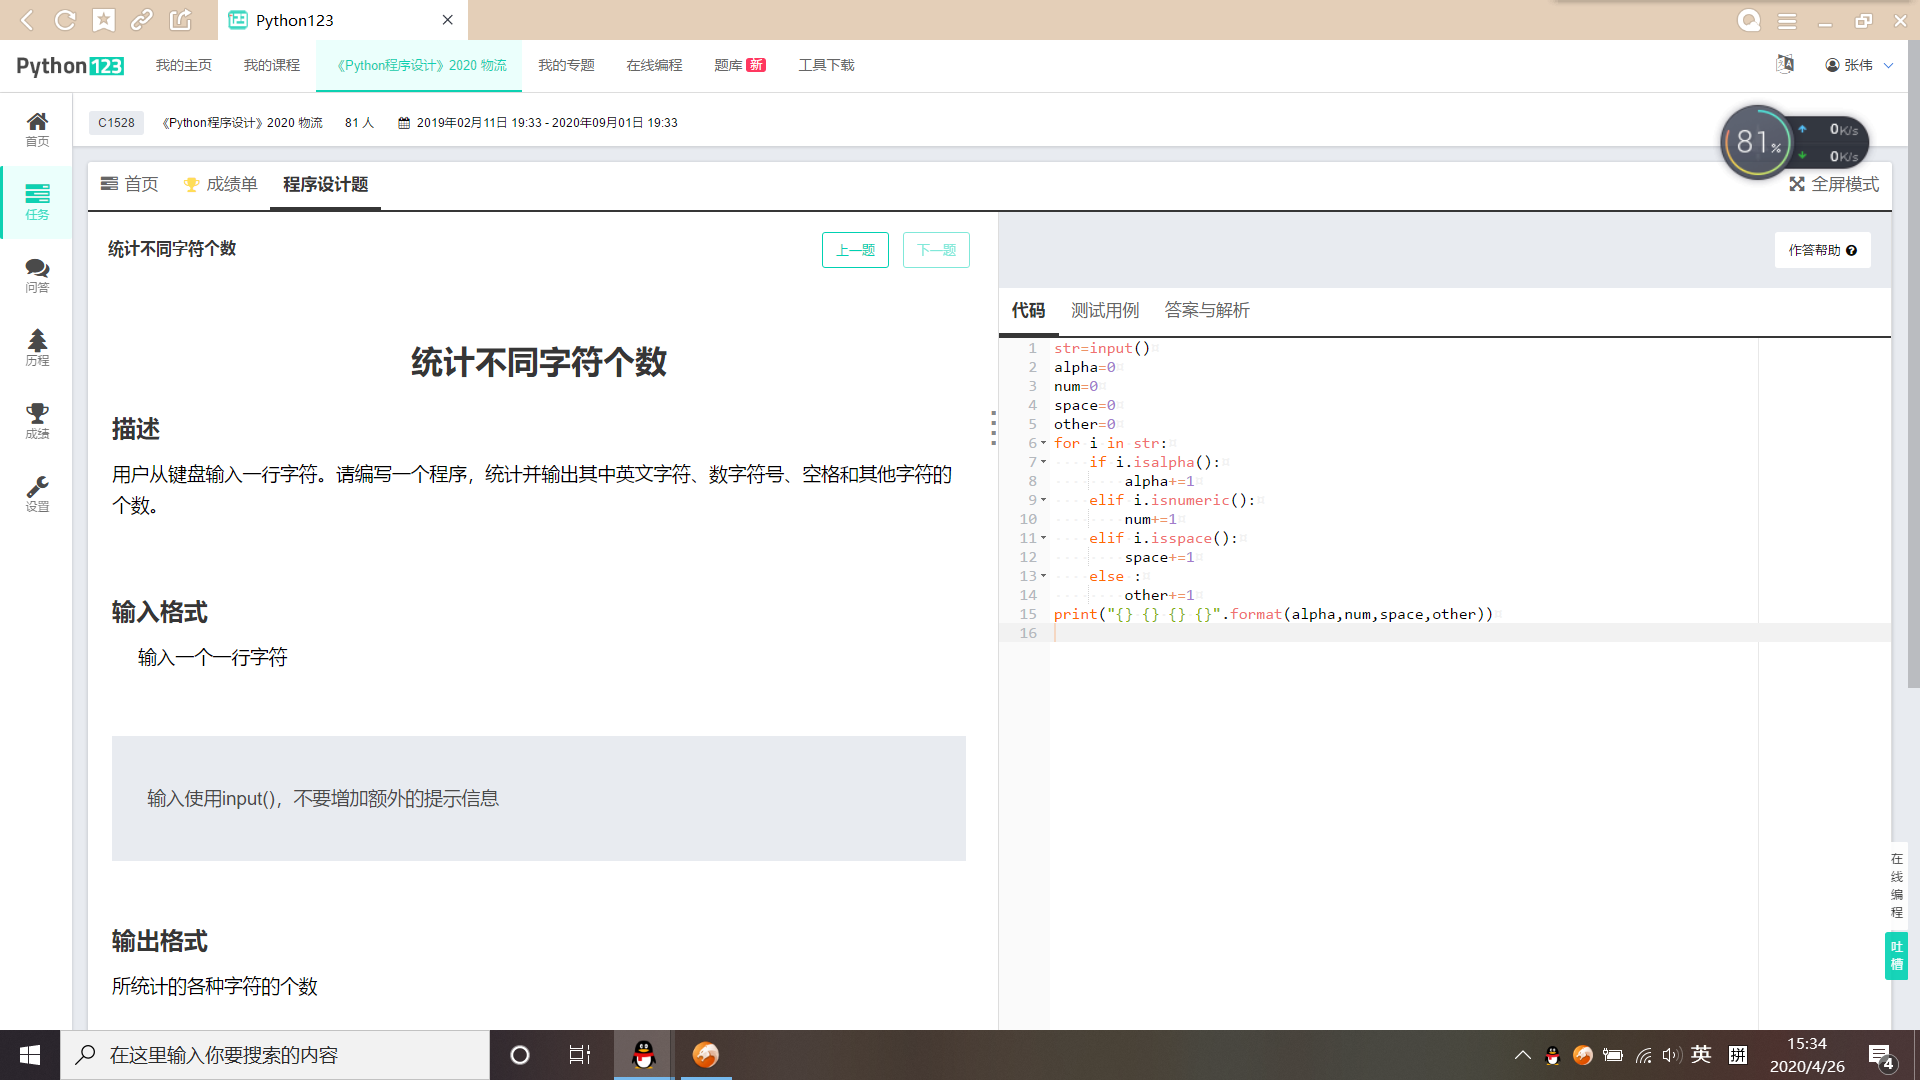Image resolution: width=1920 pixels, height=1080 pixels.
Task: Select the 任务 tasks sidebar icon
Action: click(x=37, y=201)
